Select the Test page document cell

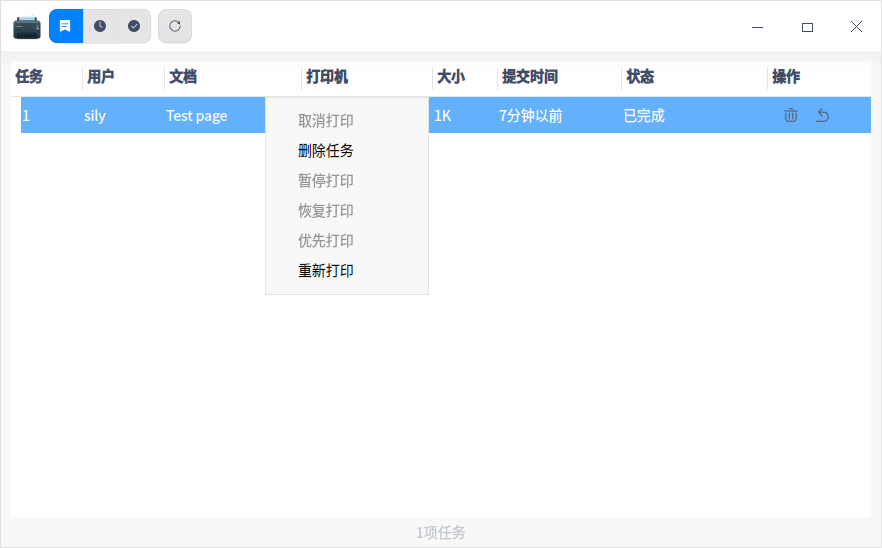coord(197,115)
